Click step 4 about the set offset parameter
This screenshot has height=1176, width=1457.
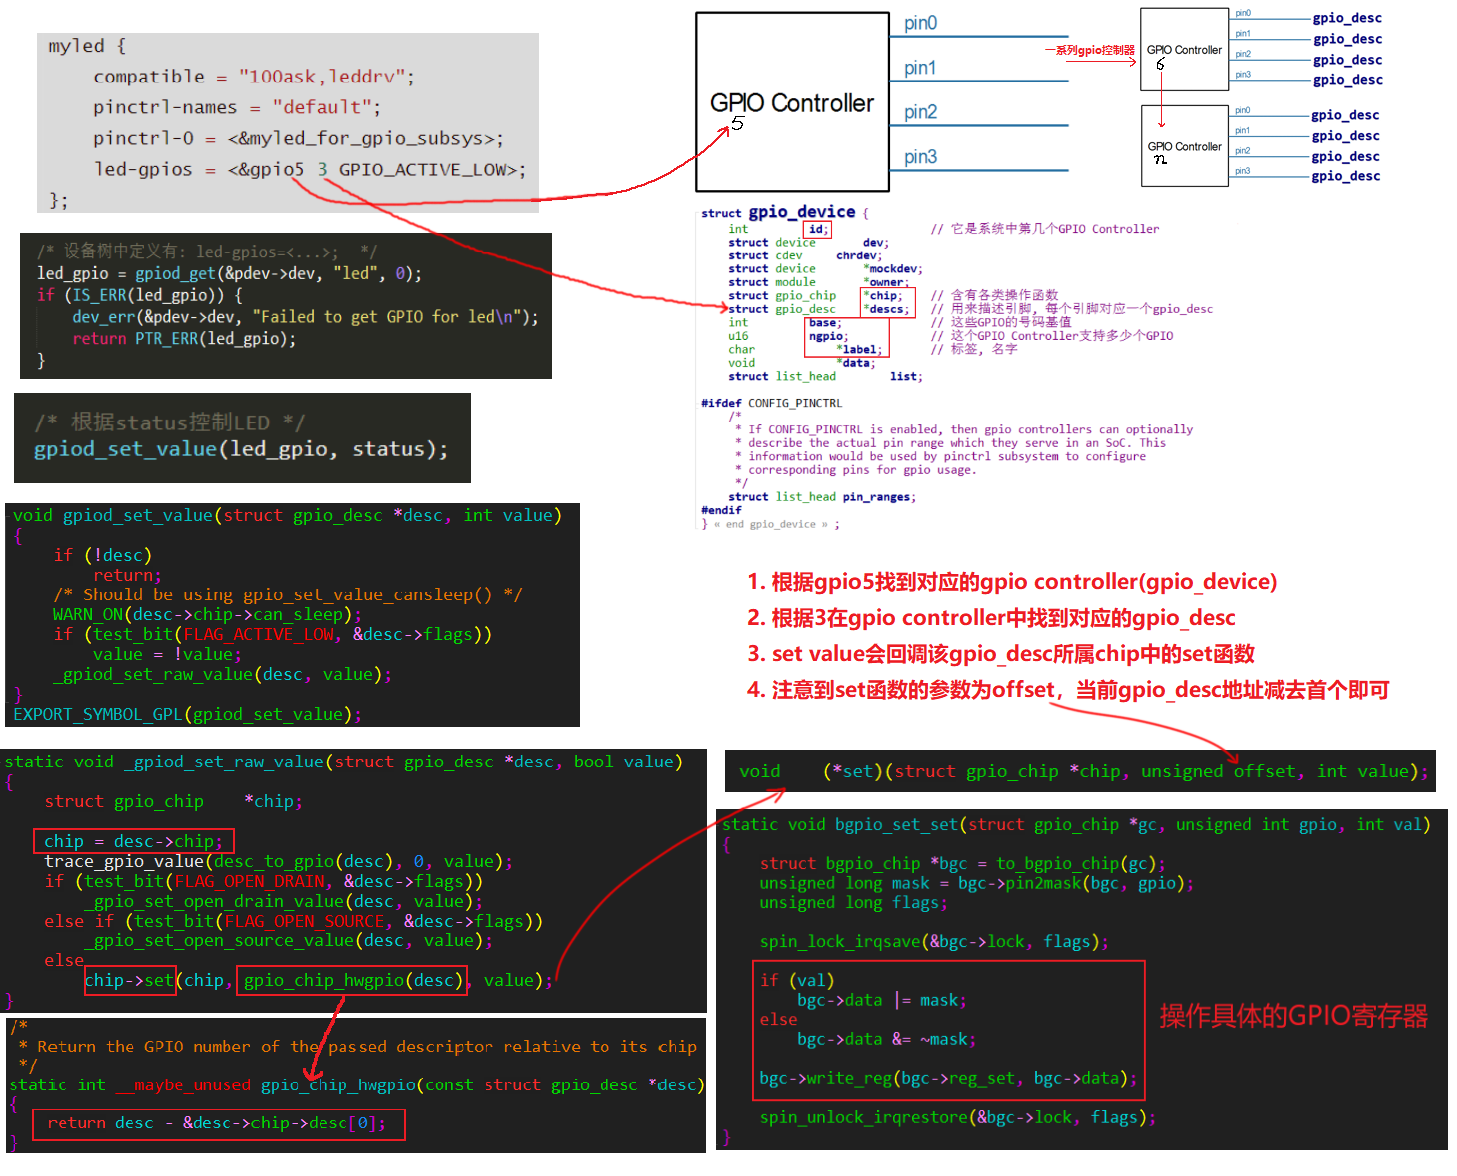[x=1067, y=690]
